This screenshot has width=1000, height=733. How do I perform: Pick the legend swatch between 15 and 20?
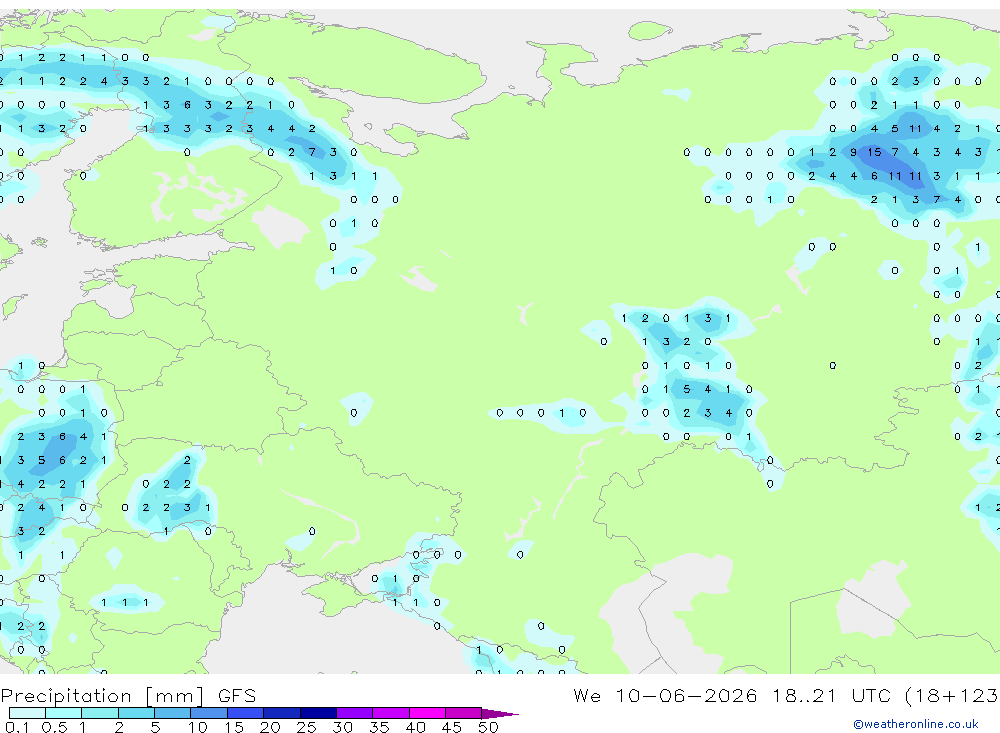point(246,713)
